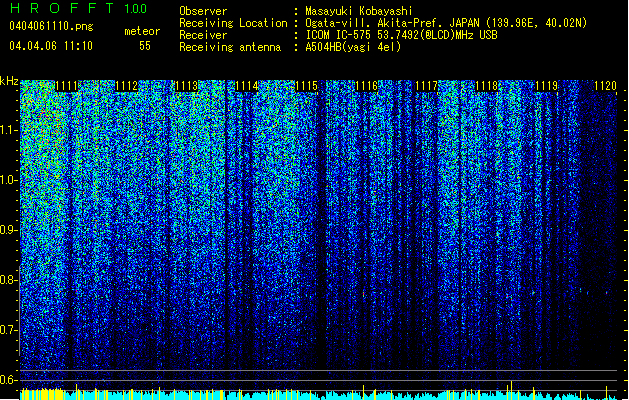This screenshot has width=629, height=400.
Task: Click time marker 1113
Action: click(x=187, y=86)
